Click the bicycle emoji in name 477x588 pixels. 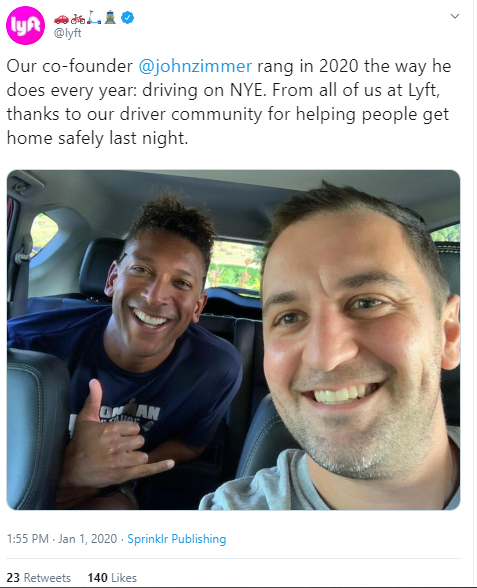pos(78,18)
